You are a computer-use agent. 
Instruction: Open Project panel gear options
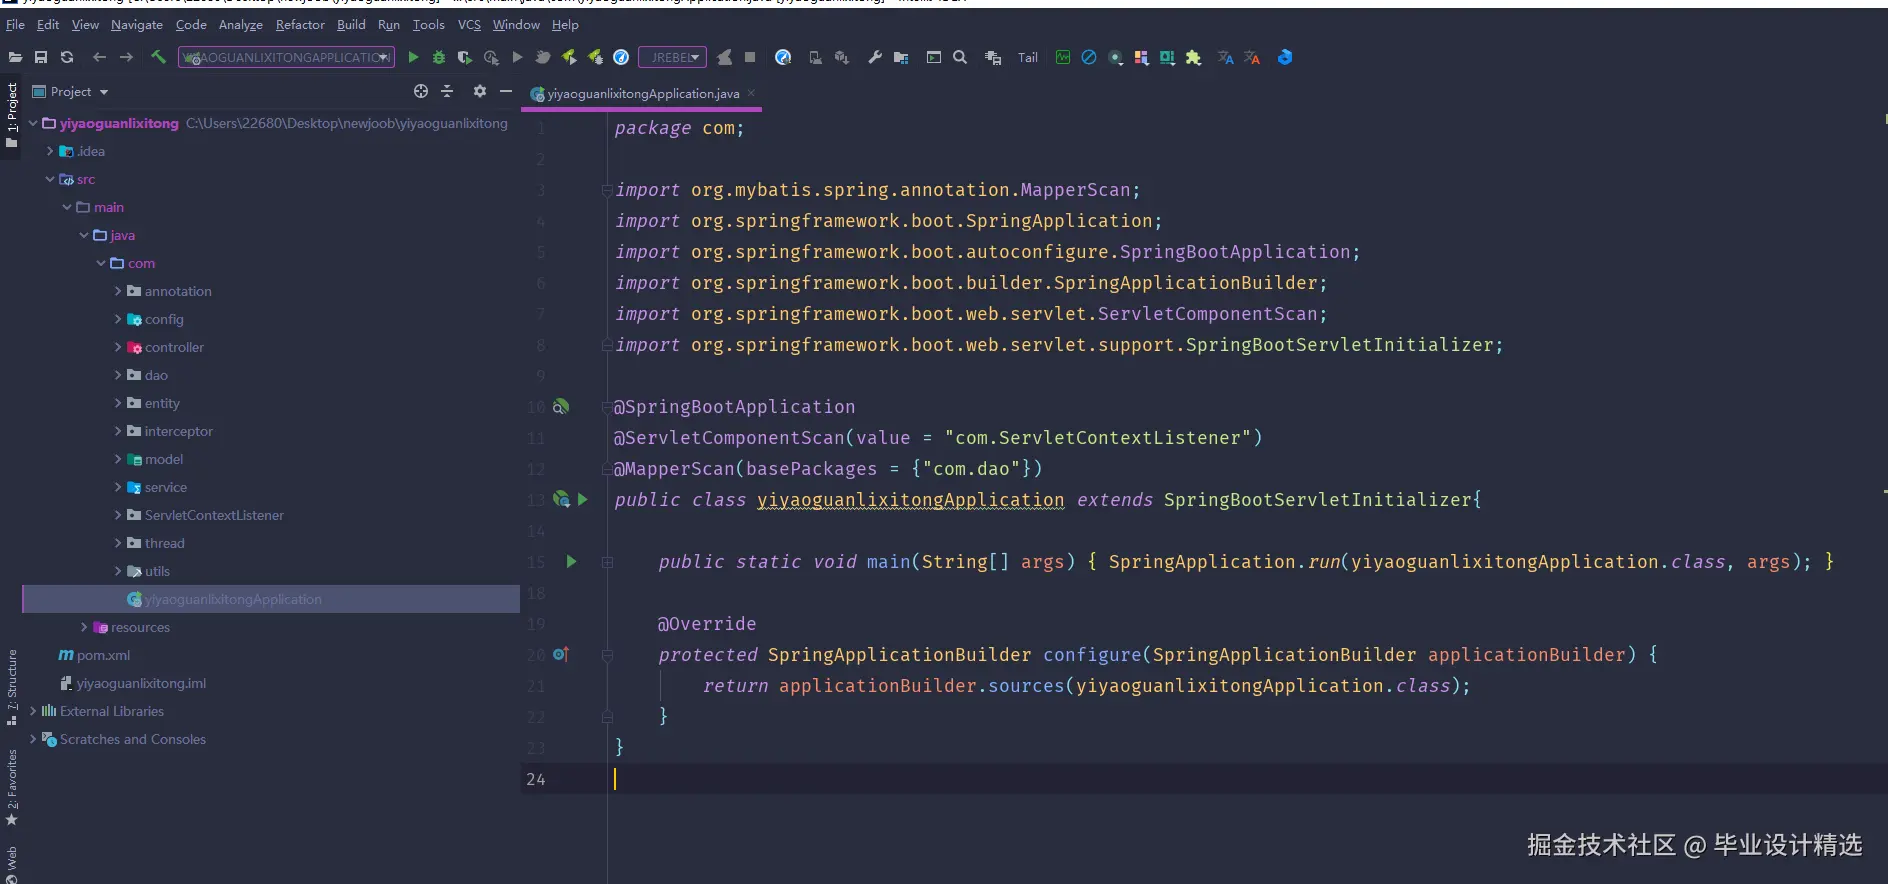tap(480, 91)
